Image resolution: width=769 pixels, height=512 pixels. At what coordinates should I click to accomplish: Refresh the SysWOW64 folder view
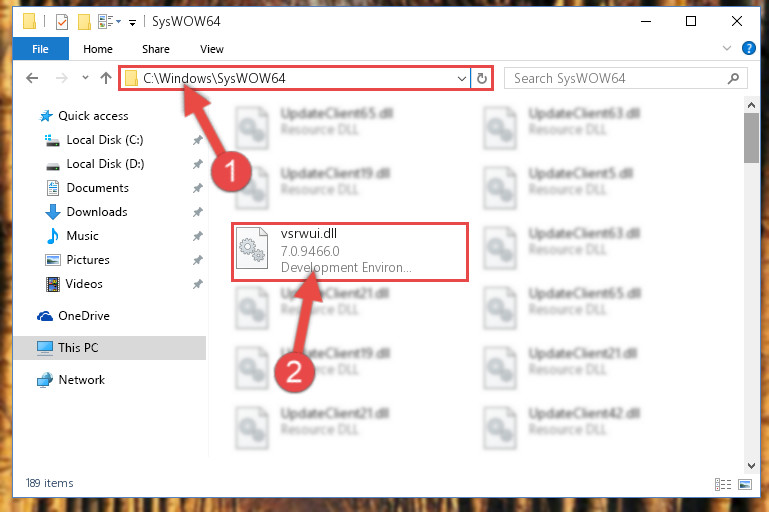tap(482, 78)
